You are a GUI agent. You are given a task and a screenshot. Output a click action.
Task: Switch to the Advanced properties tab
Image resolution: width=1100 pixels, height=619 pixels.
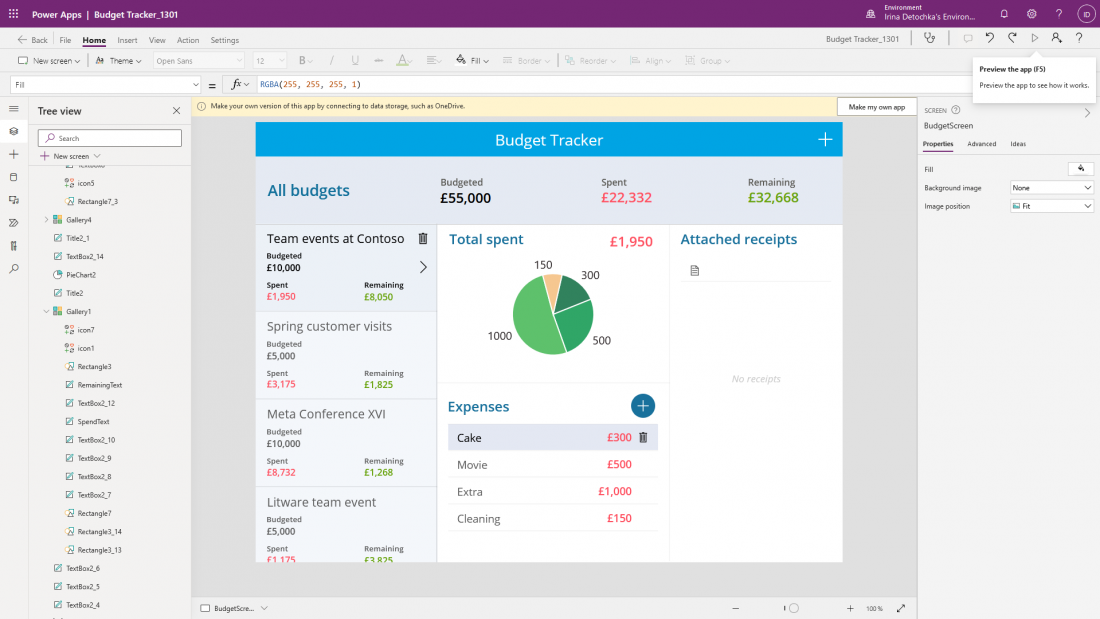(x=981, y=144)
